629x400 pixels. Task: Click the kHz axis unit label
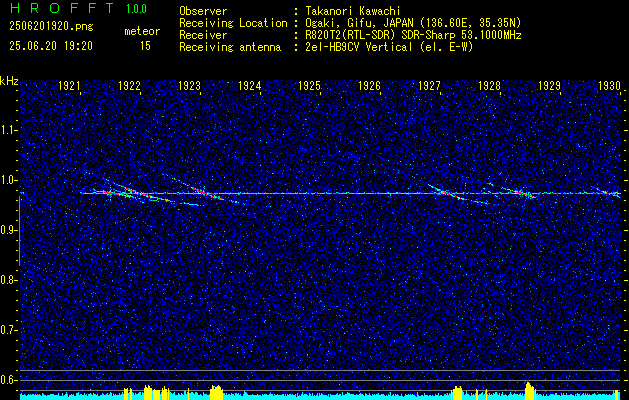9,81
